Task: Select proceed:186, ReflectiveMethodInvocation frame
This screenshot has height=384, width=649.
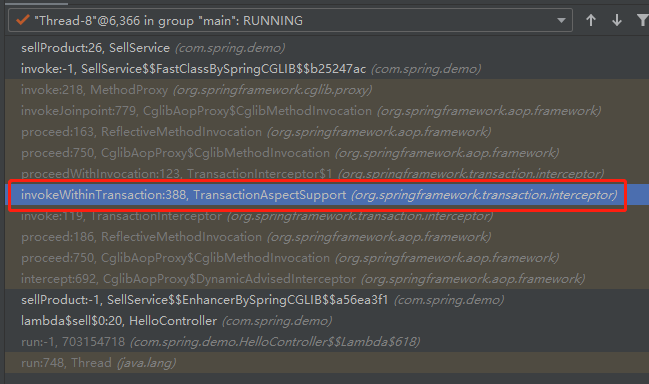Action: pyautogui.click(x=327, y=237)
